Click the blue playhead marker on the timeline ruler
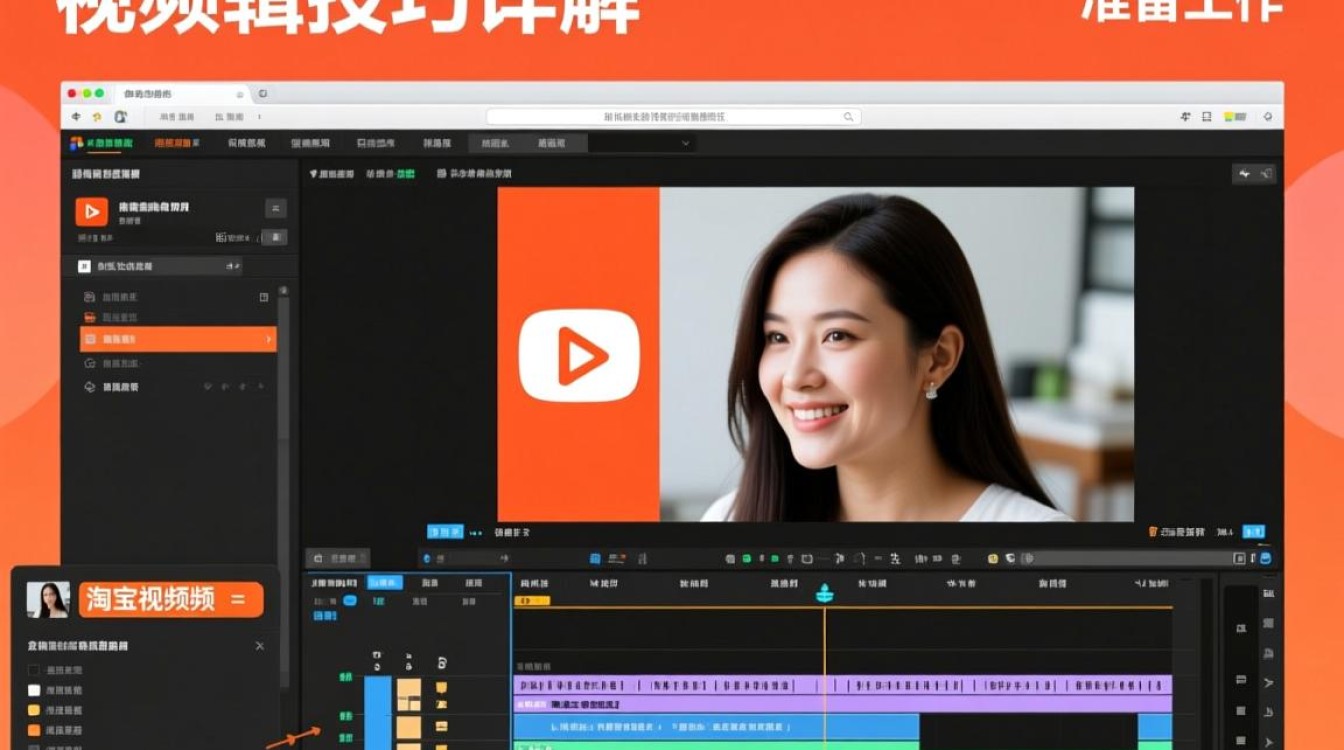Viewport: 1344px width, 750px height. (x=825, y=593)
